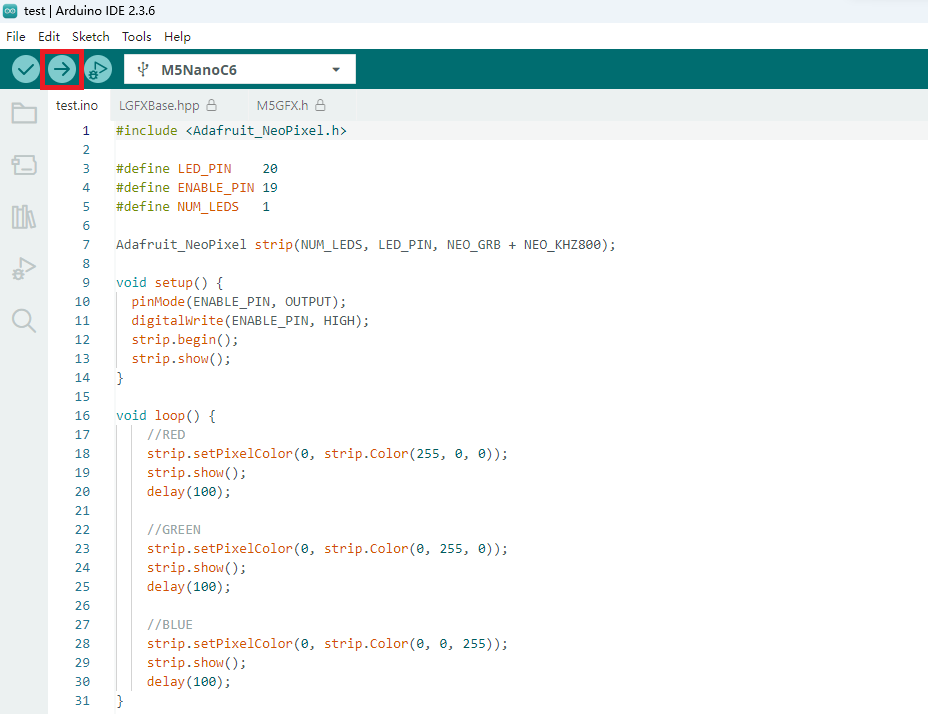Click the ENABLE_PIN define text

(216, 188)
